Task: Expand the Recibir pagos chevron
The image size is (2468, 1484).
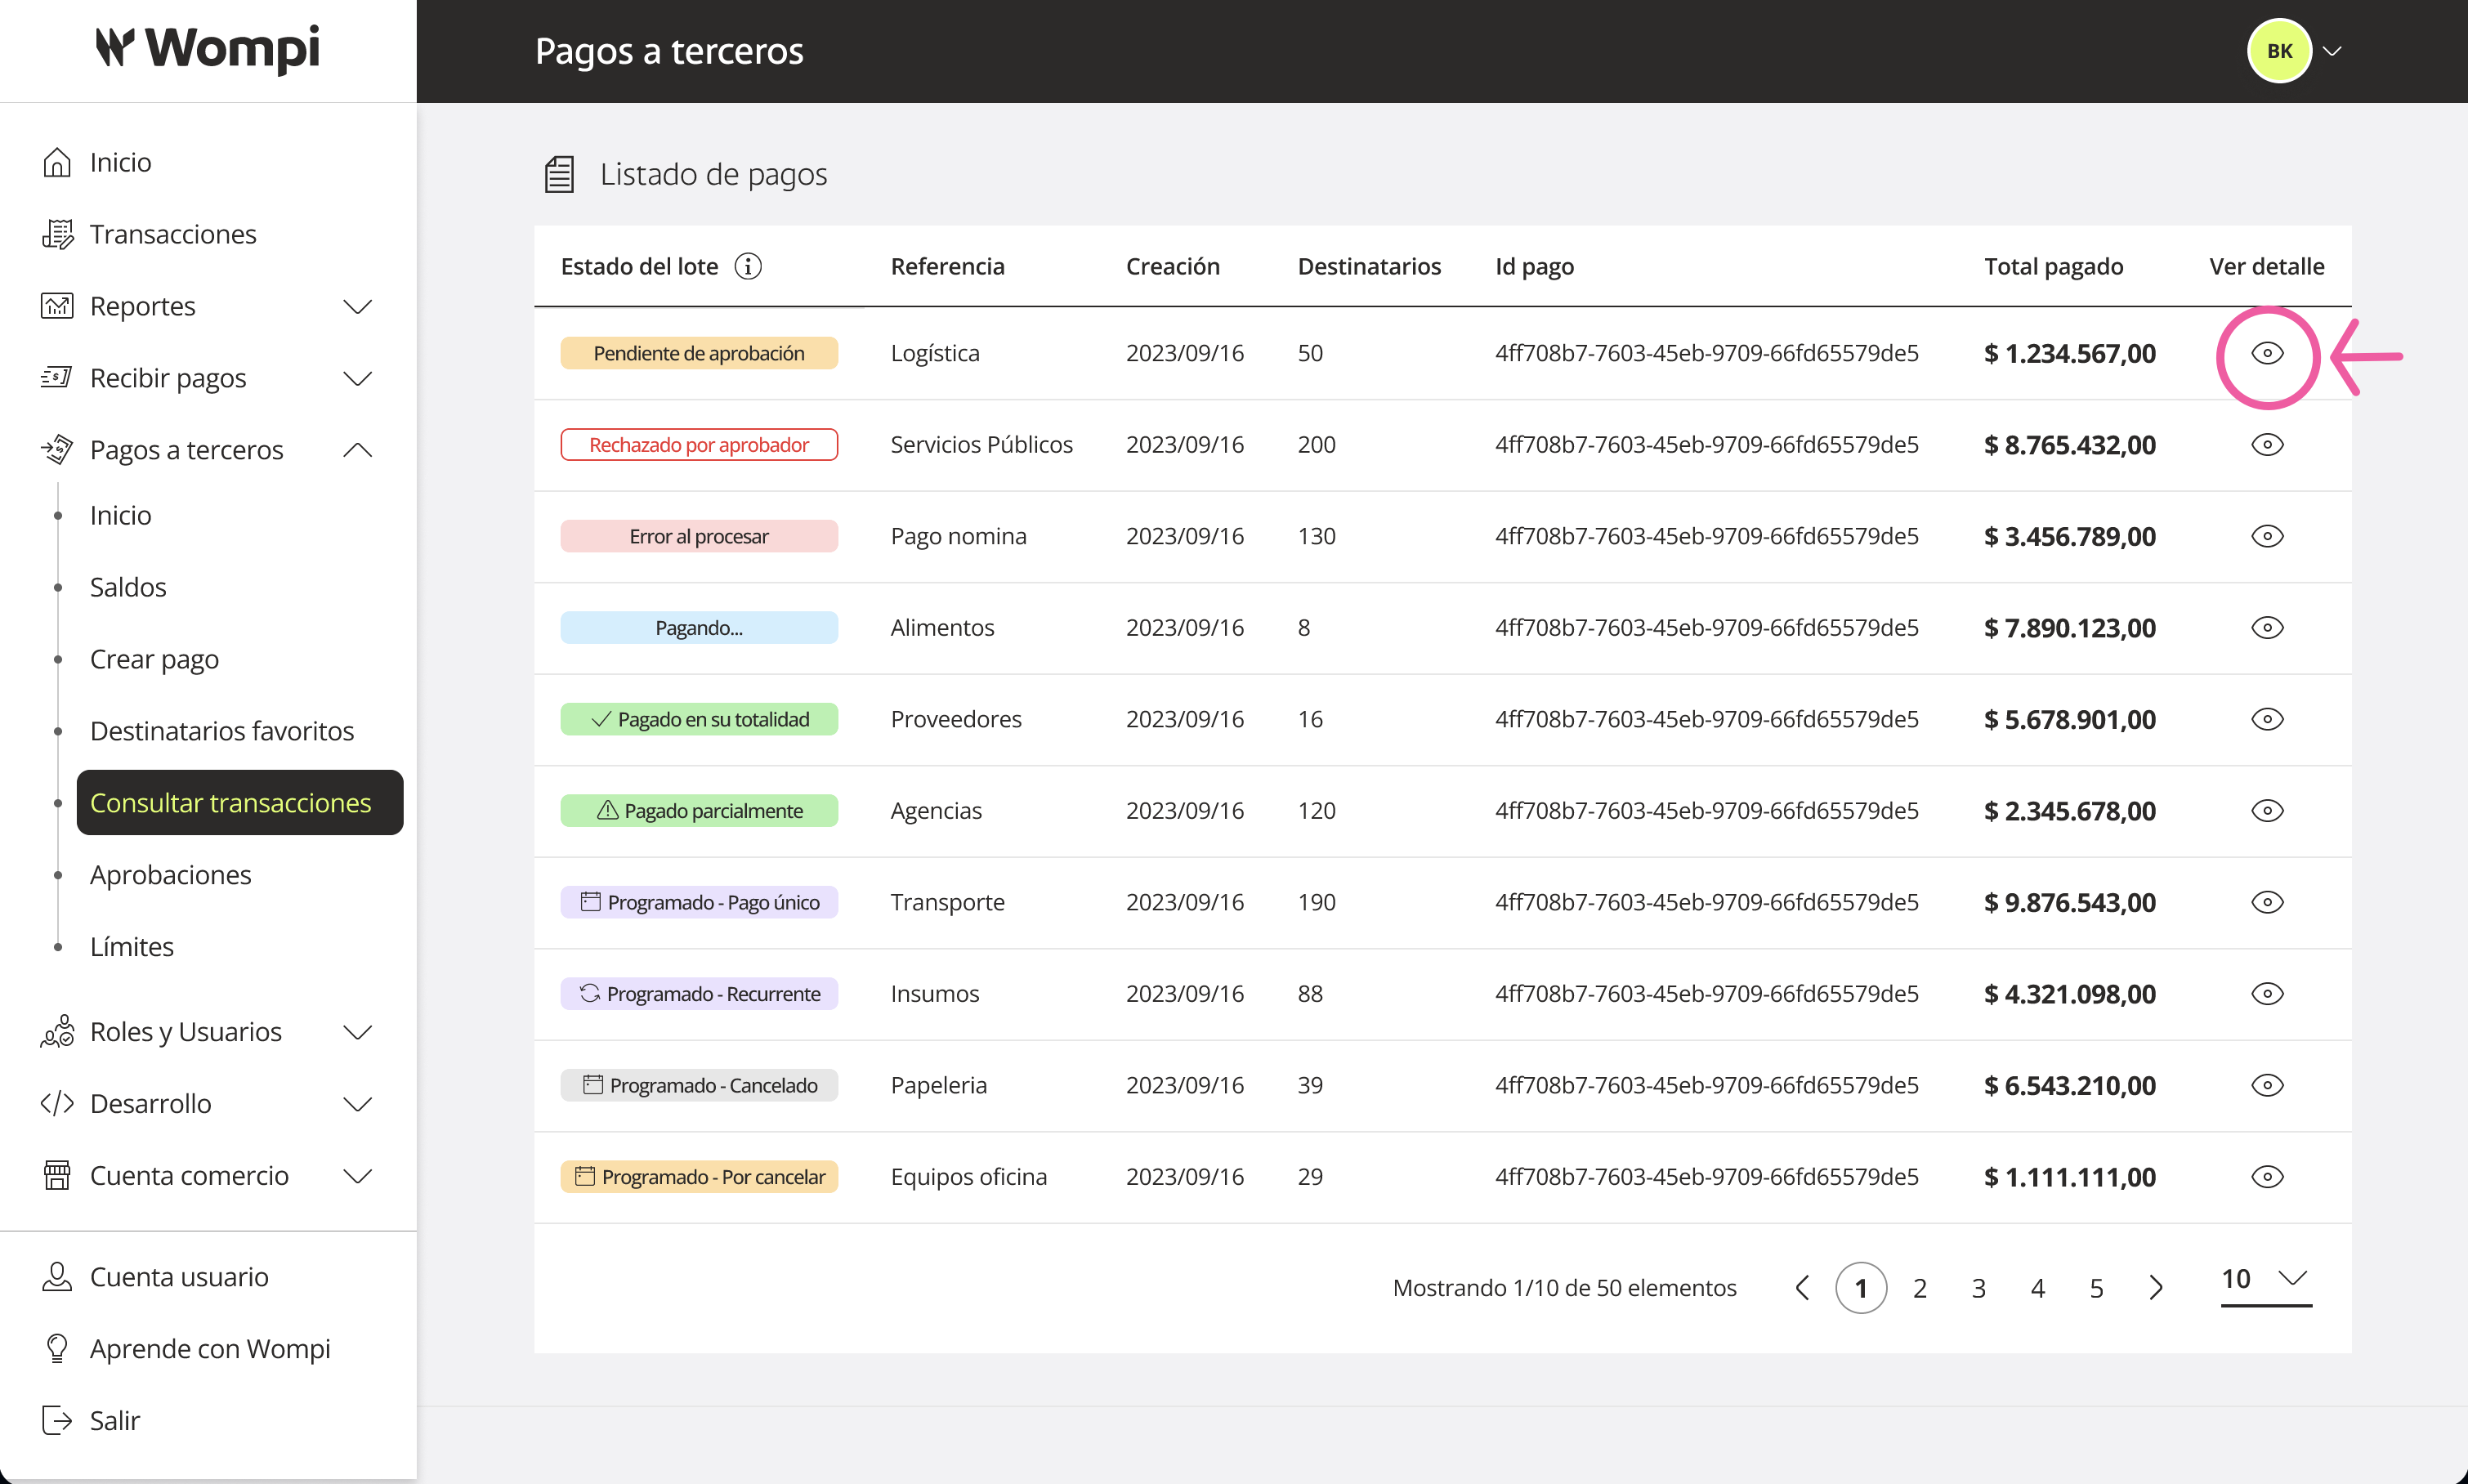Action: [x=358, y=378]
